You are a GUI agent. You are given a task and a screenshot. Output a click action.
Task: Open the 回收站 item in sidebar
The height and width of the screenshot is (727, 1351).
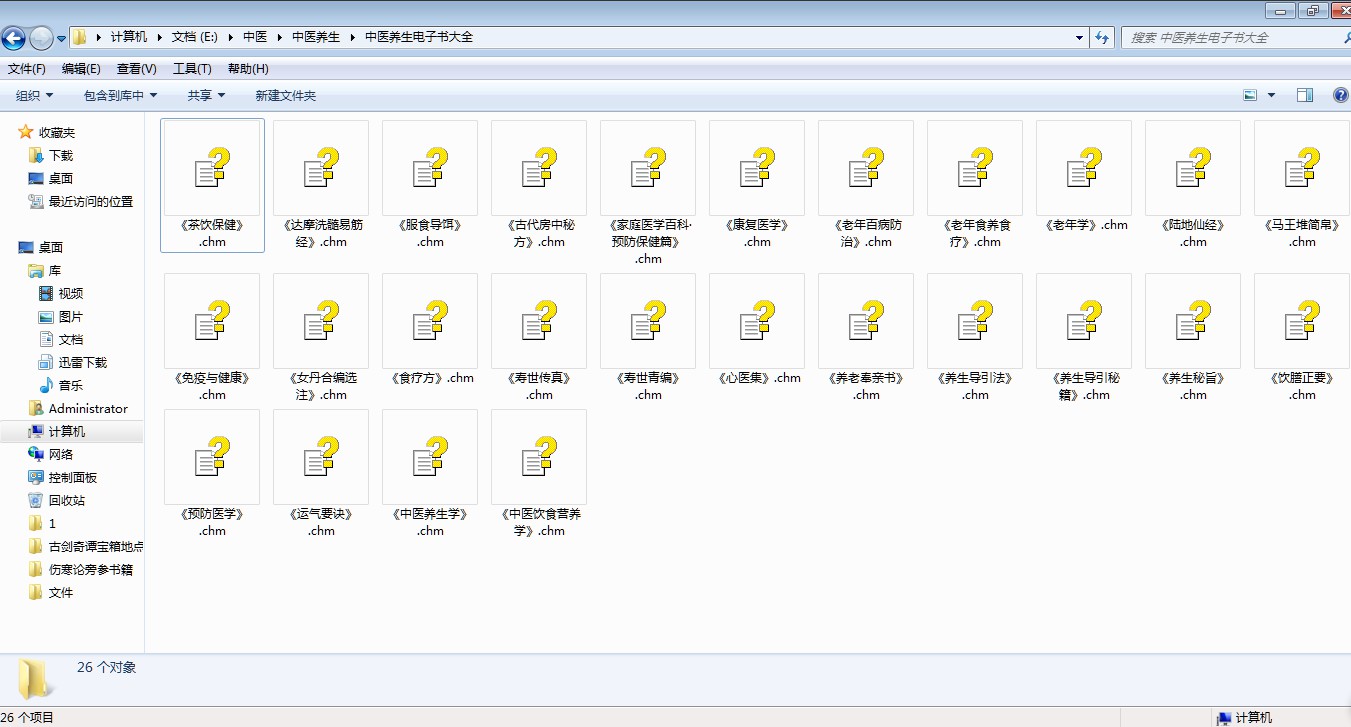click(x=67, y=500)
